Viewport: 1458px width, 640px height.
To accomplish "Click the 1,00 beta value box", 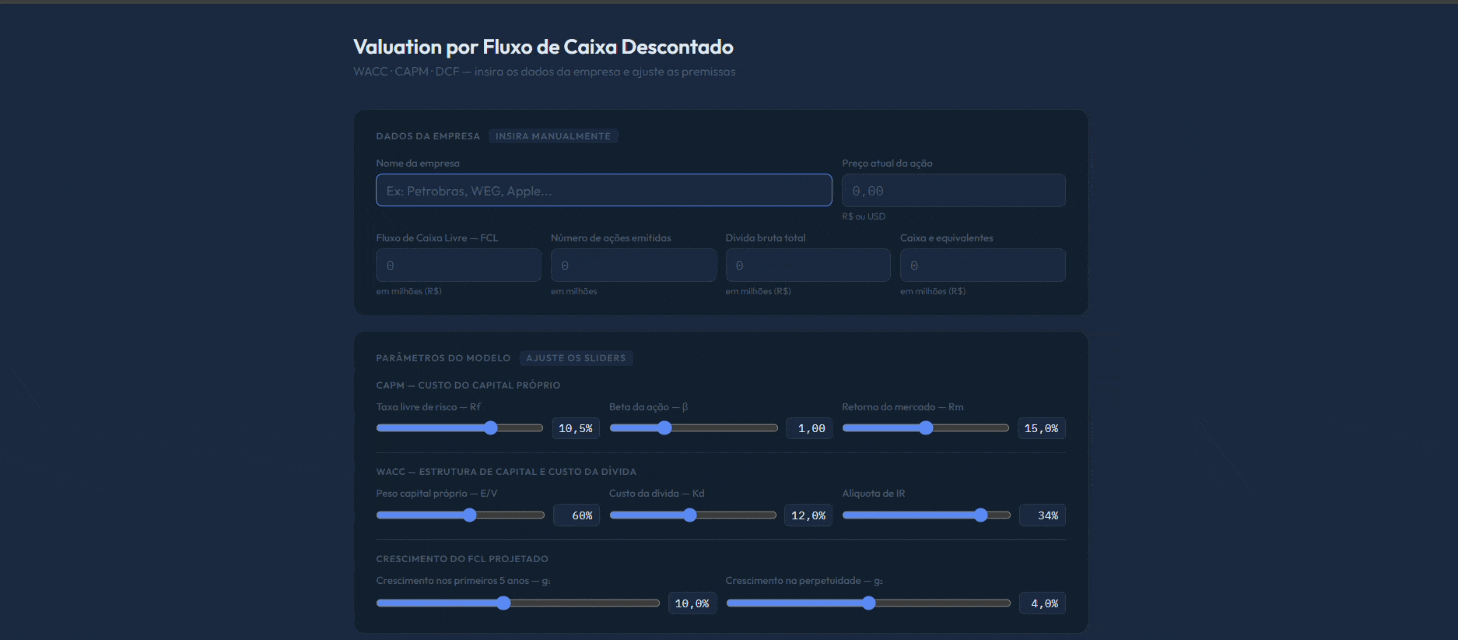I will 809,428.
